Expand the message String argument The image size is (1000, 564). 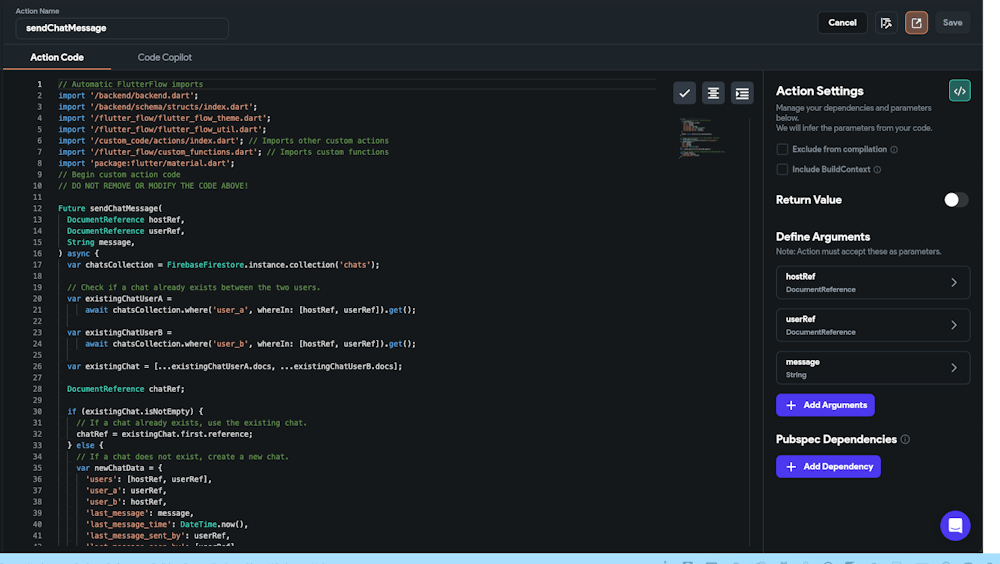click(x=953, y=368)
